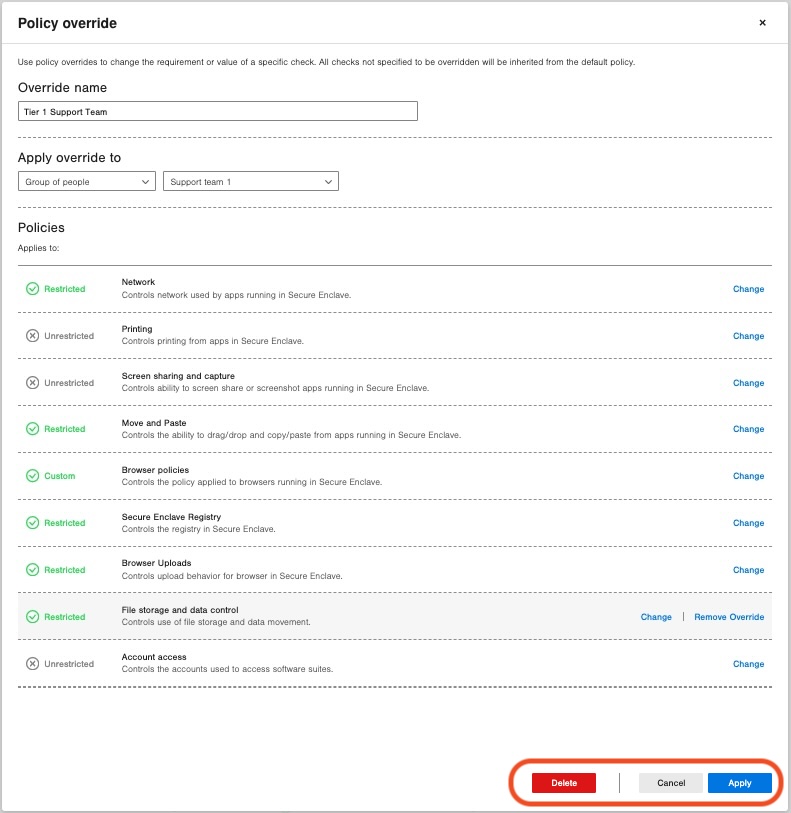Click Secure Enclave Registry check icon
The width and height of the screenshot is (791, 813).
[x=33, y=523]
